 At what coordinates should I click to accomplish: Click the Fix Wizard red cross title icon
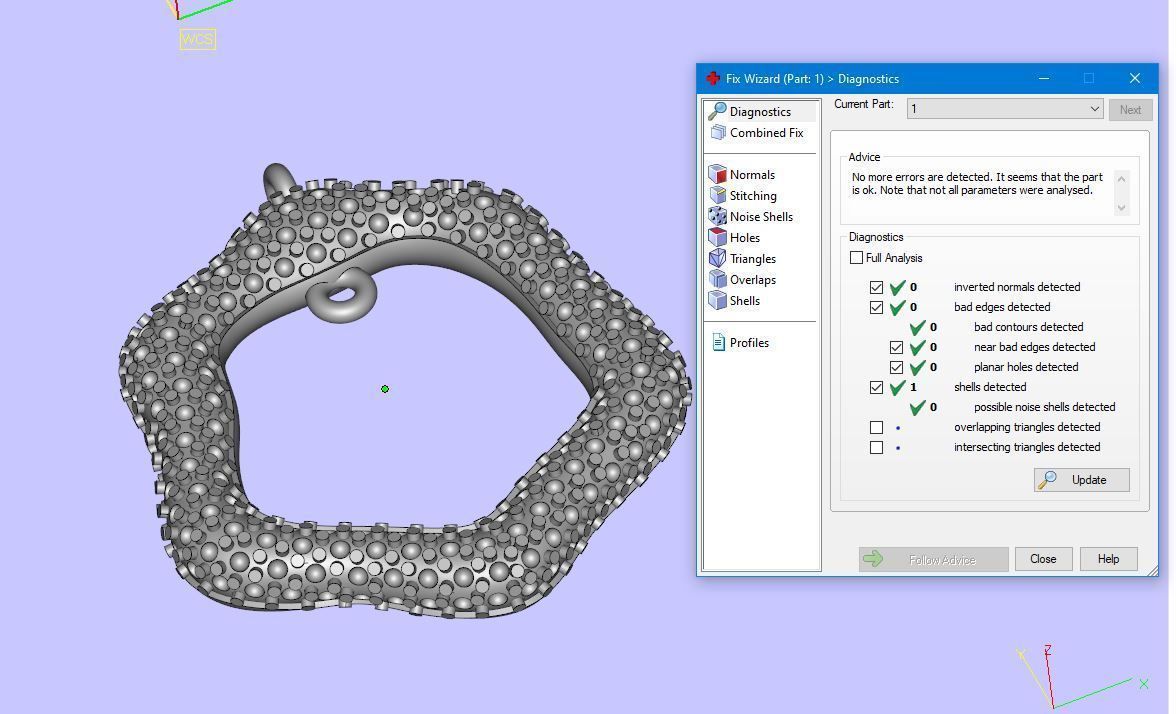(x=713, y=78)
